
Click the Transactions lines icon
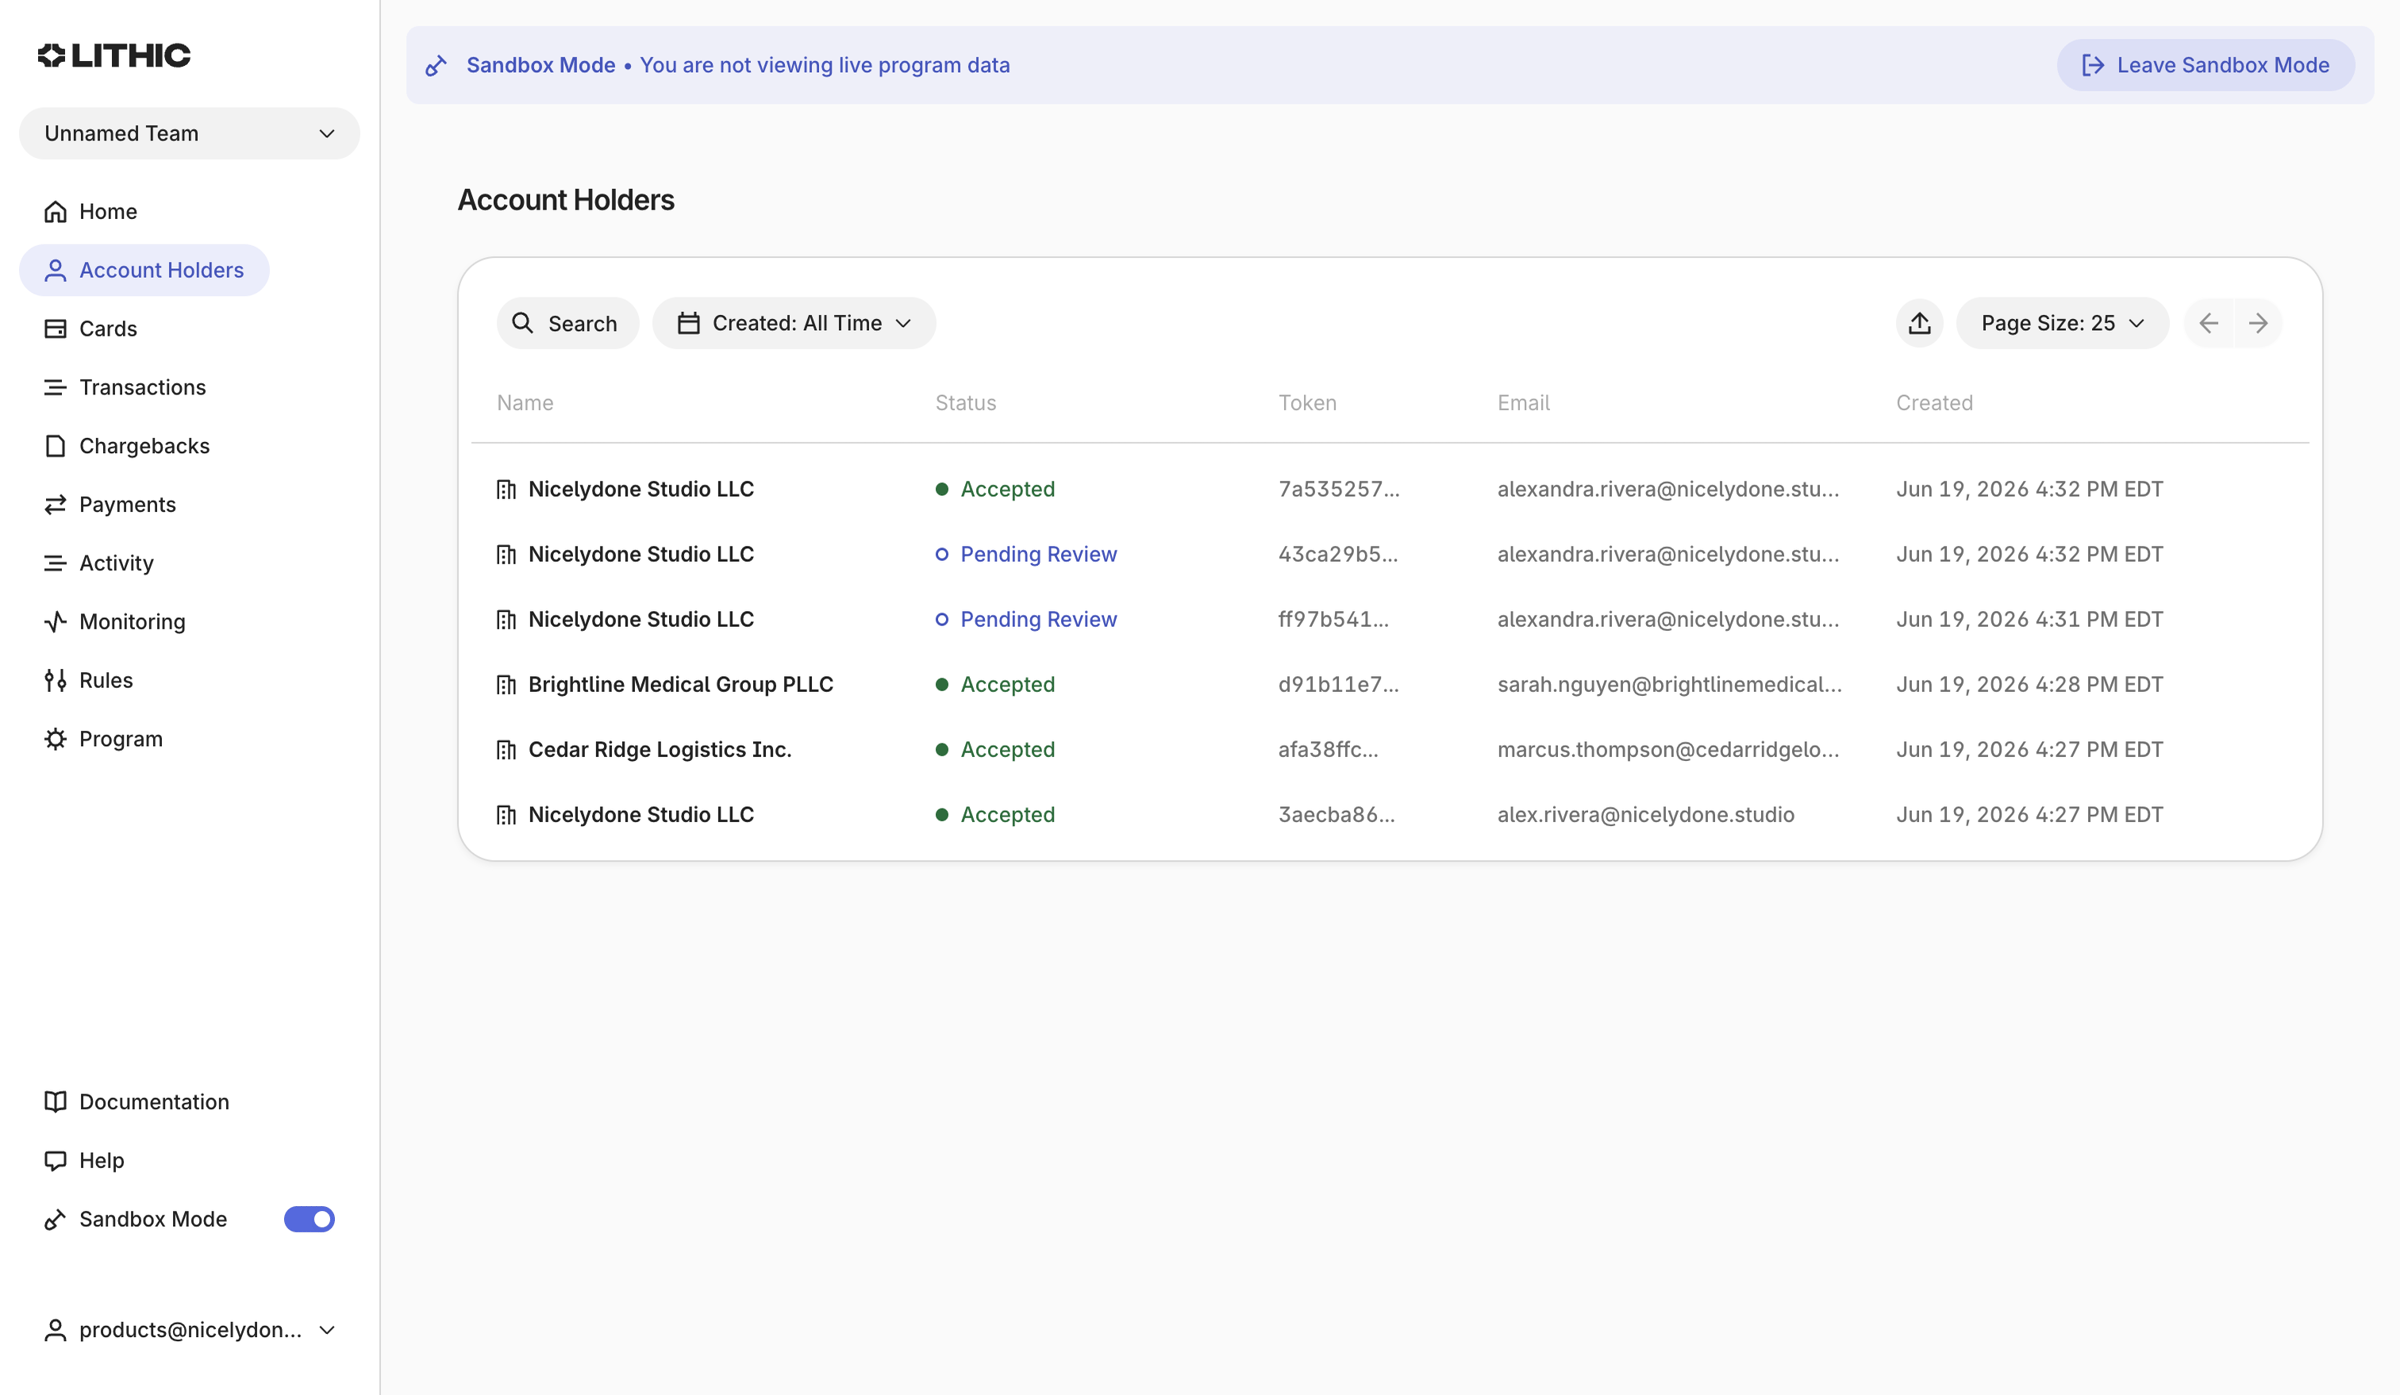point(55,387)
